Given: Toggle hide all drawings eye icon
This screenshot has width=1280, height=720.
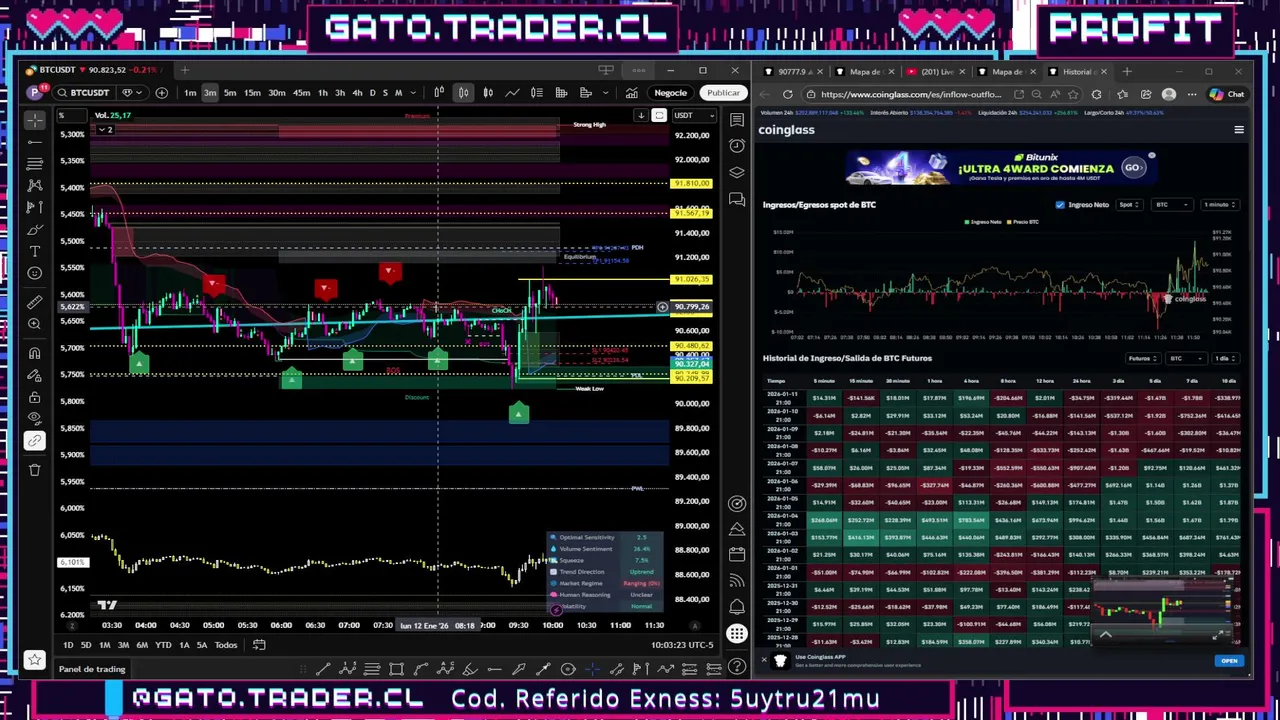Looking at the screenshot, I should (34, 418).
